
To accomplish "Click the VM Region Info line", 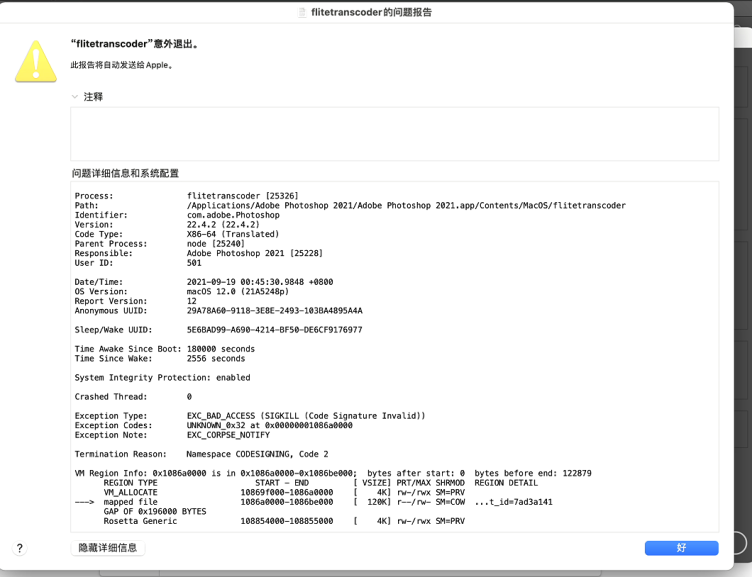I will (x=333, y=473).
